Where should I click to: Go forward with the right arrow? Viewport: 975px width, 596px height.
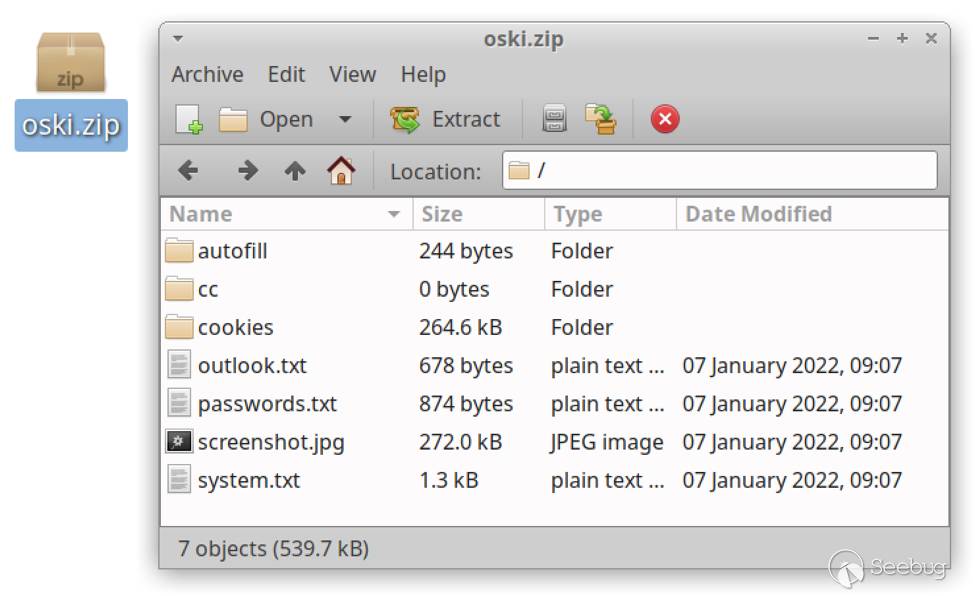pos(248,171)
